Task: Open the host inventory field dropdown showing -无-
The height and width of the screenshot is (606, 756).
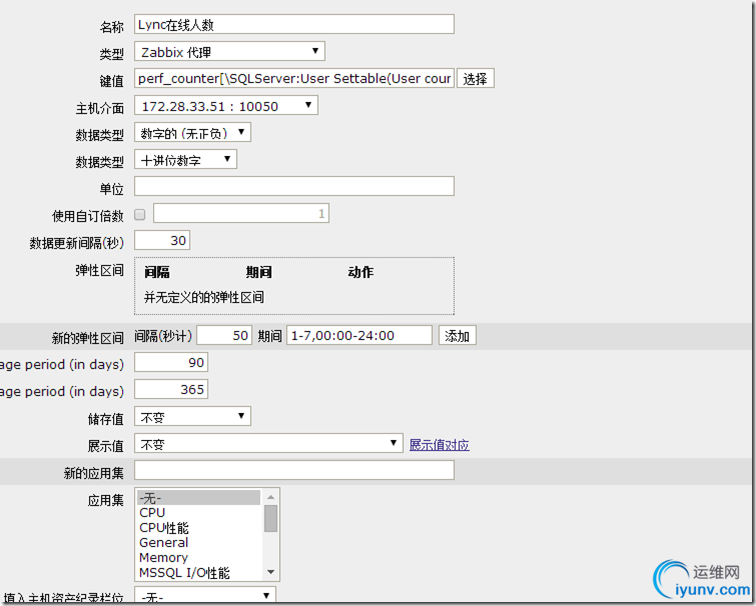Action: [x=205, y=596]
